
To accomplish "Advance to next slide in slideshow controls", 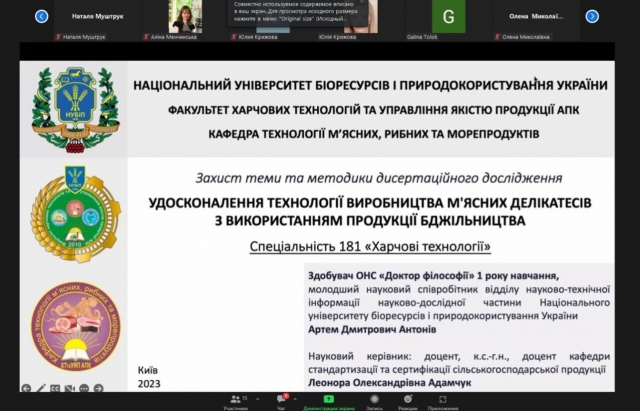I will click(x=98, y=388).
